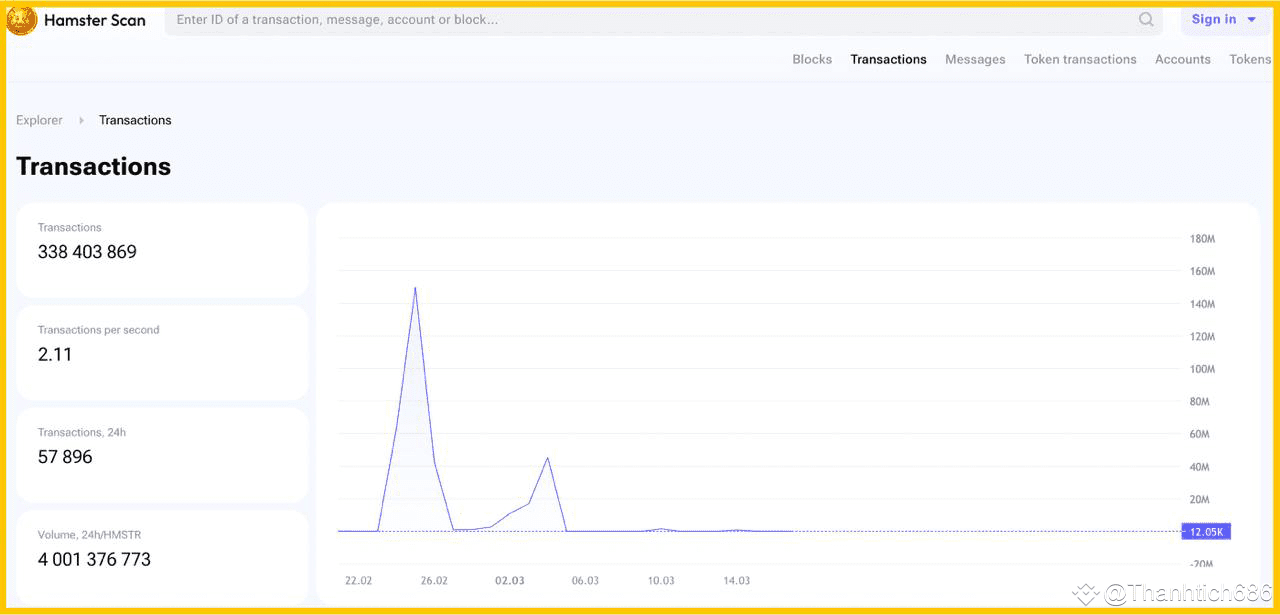Image resolution: width=1280 pixels, height=615 pixels.
Task: Click the 06.03 date axis label
Action: point(585,581)
